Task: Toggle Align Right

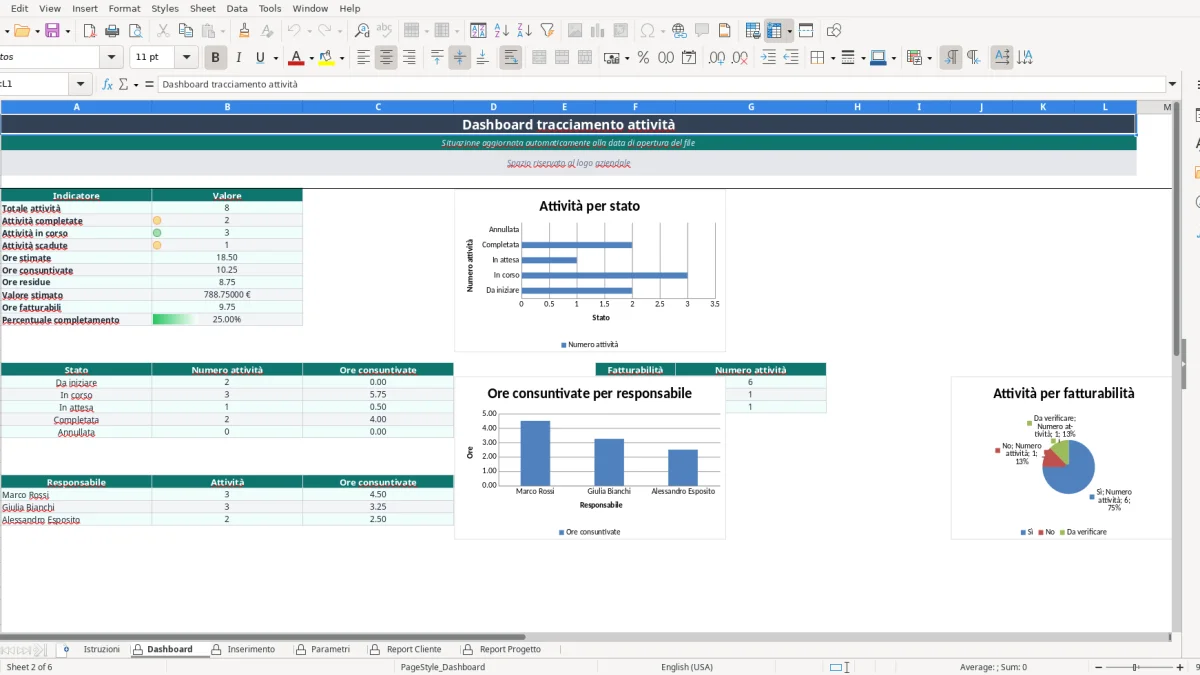Action: click(x=409, y=58)
